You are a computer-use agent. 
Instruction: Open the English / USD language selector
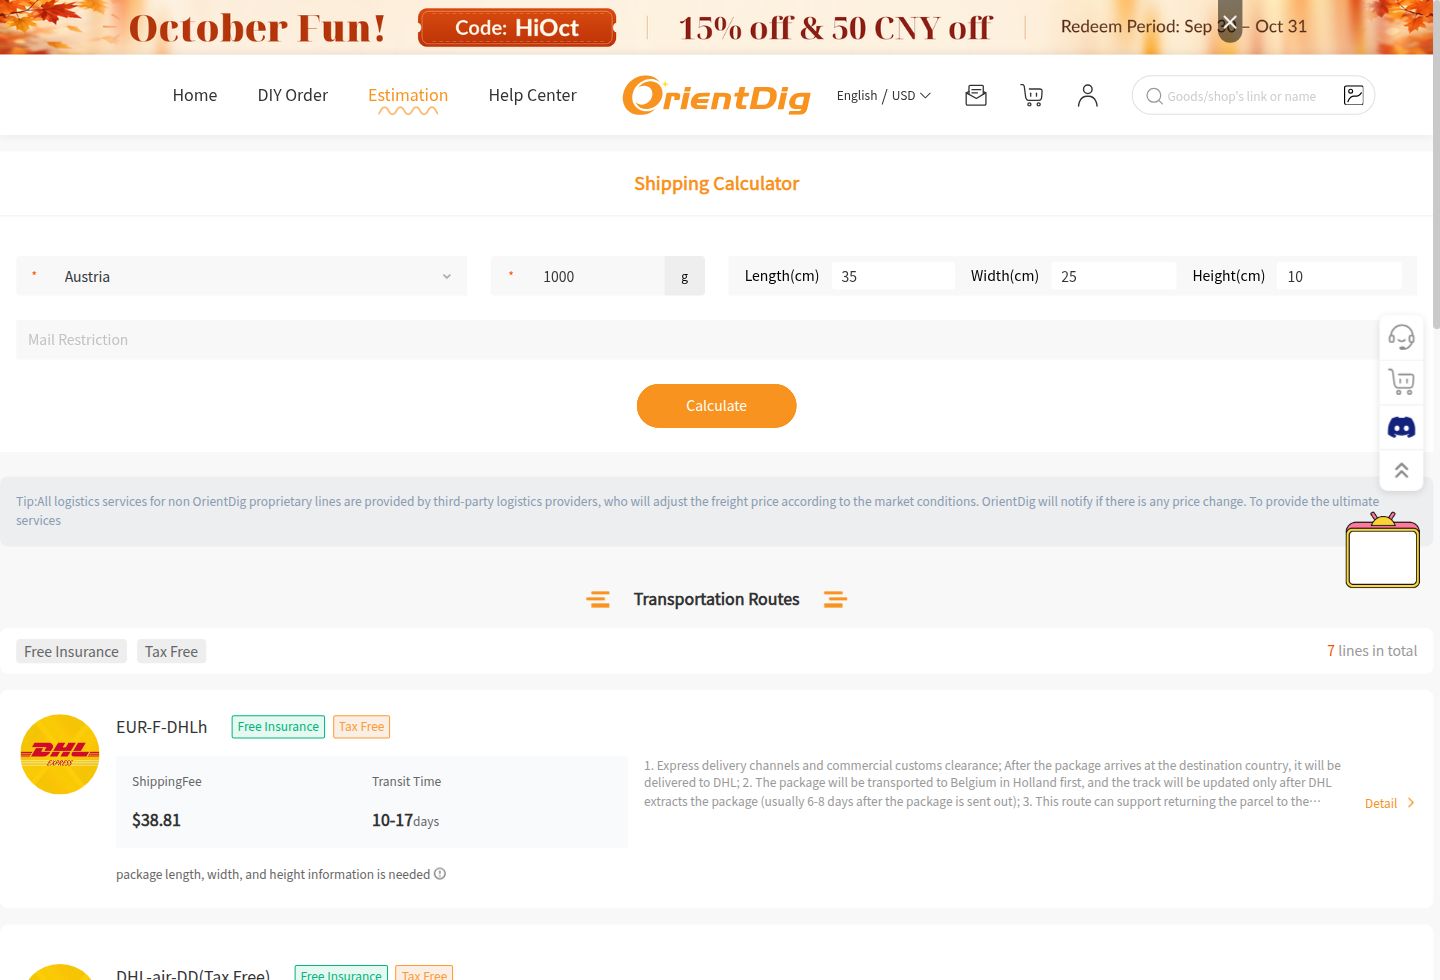point(883,95)
